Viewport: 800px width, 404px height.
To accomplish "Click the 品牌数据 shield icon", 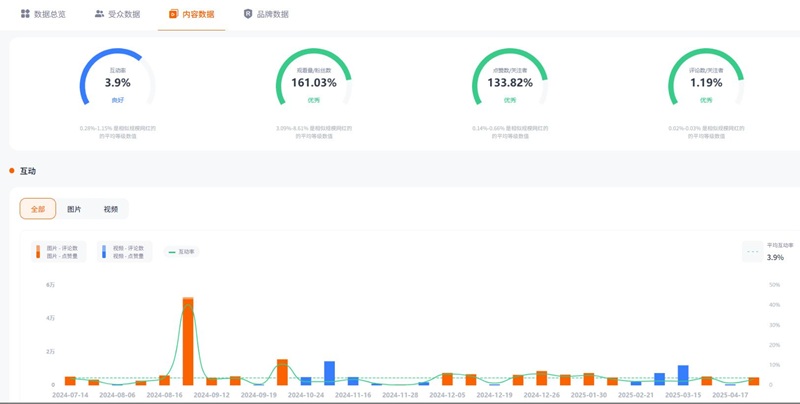I will pos(248,14).
